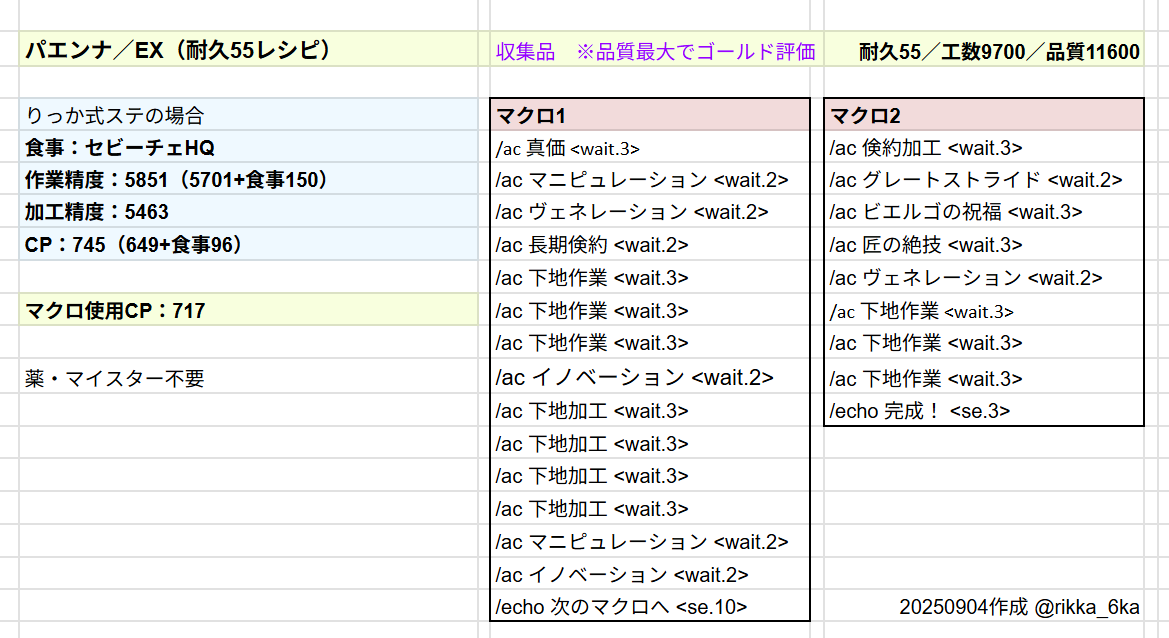The image size is (1169, 638).
Task: Click the /ac 真価 macro line
Action: (x=568, y=148)
